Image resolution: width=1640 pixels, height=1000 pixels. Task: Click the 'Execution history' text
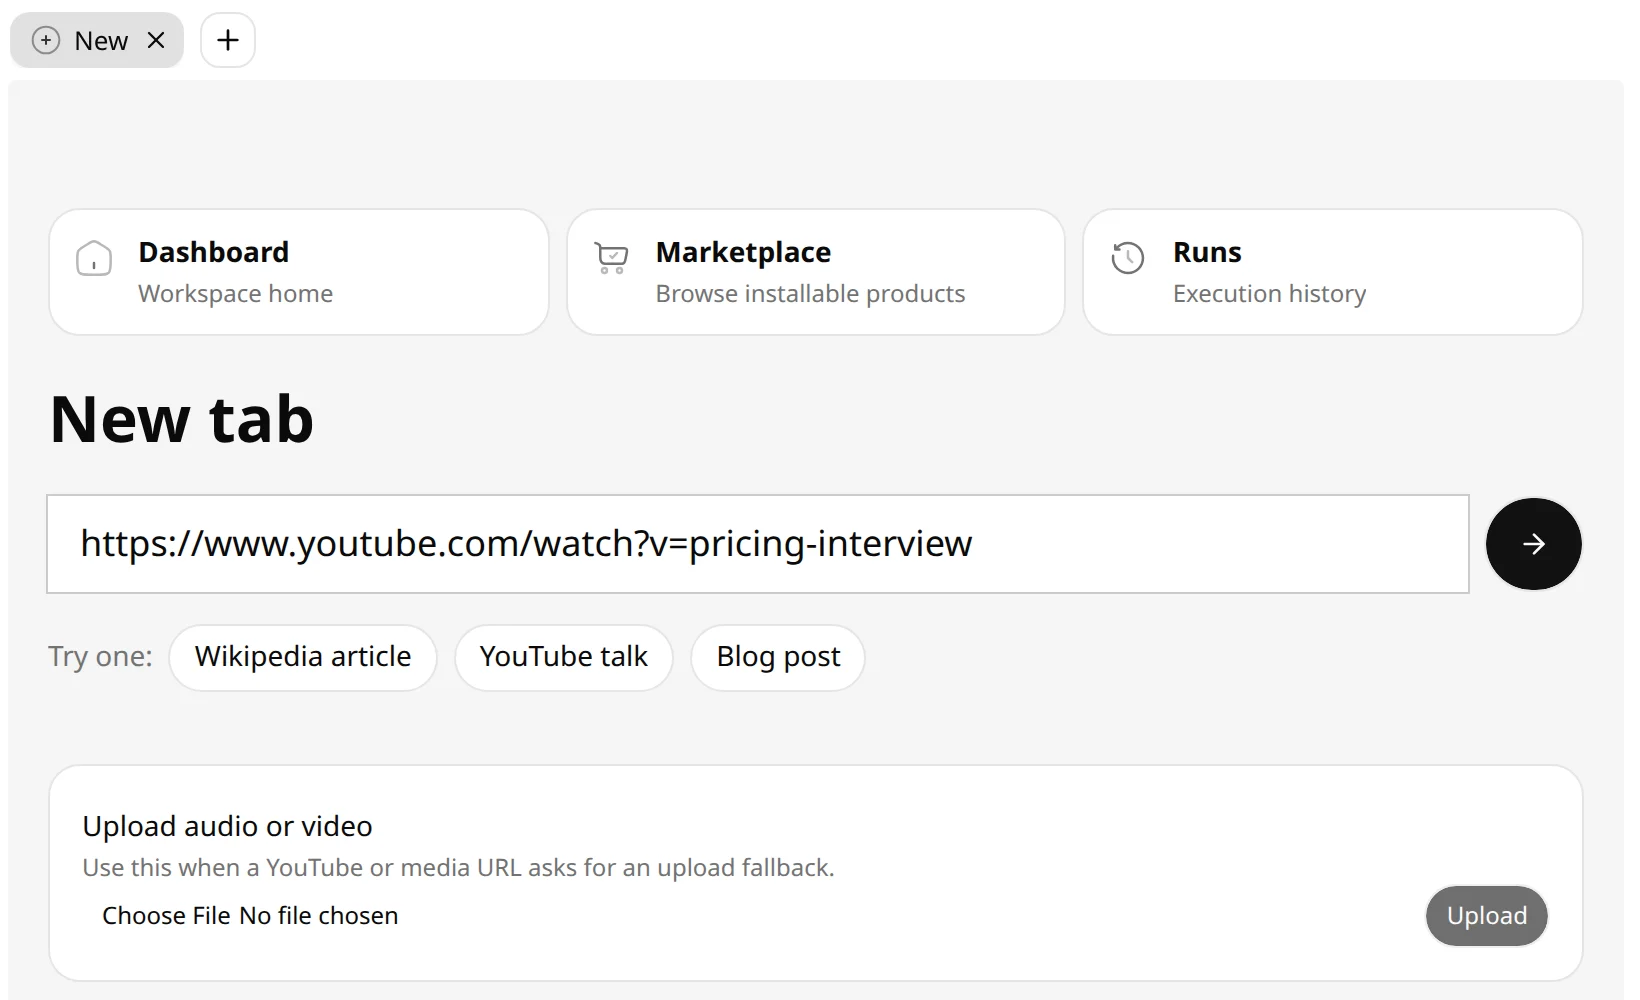[x=1270, y=294]
